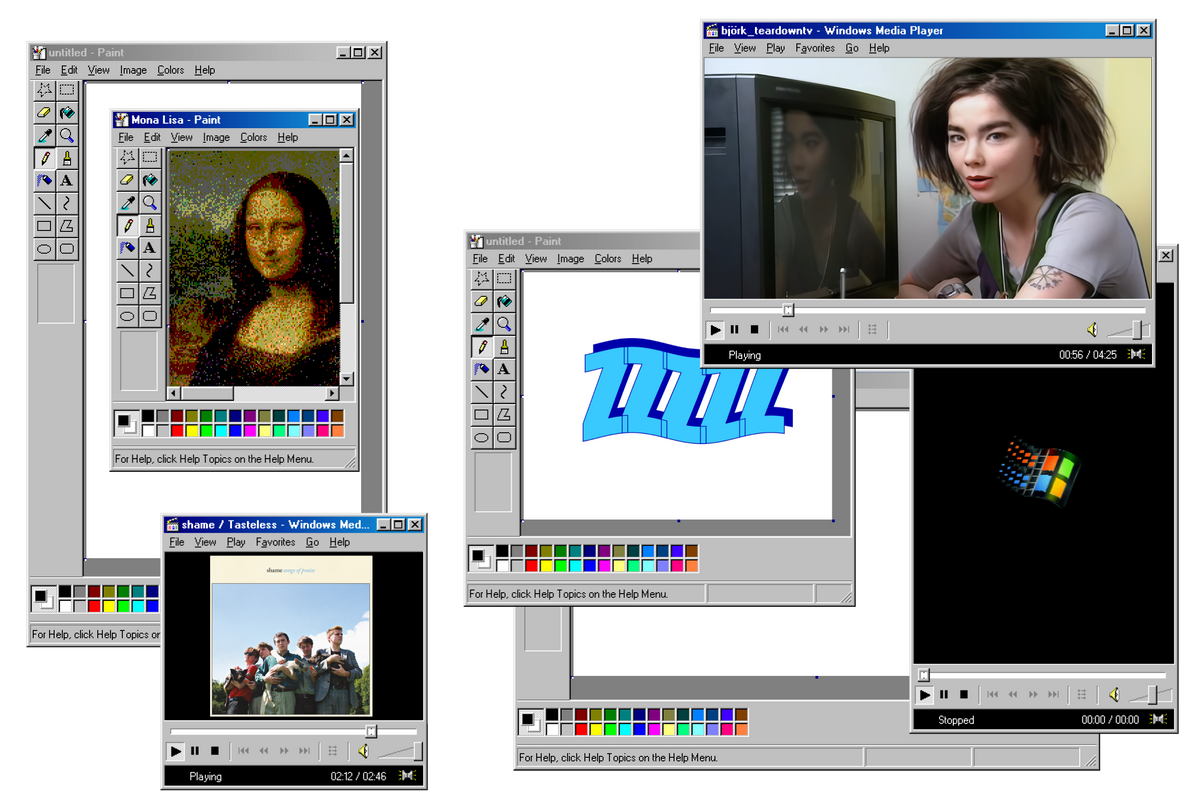This screenshot has height=810, width=1200.
Task: Open Image menu in blue-shape Paint window
Action: tap(570, 259)
